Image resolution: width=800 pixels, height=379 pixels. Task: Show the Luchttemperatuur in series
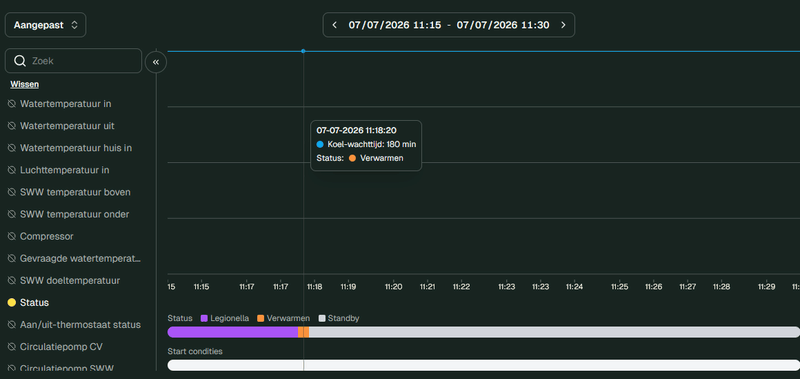(x=59, y=170)
